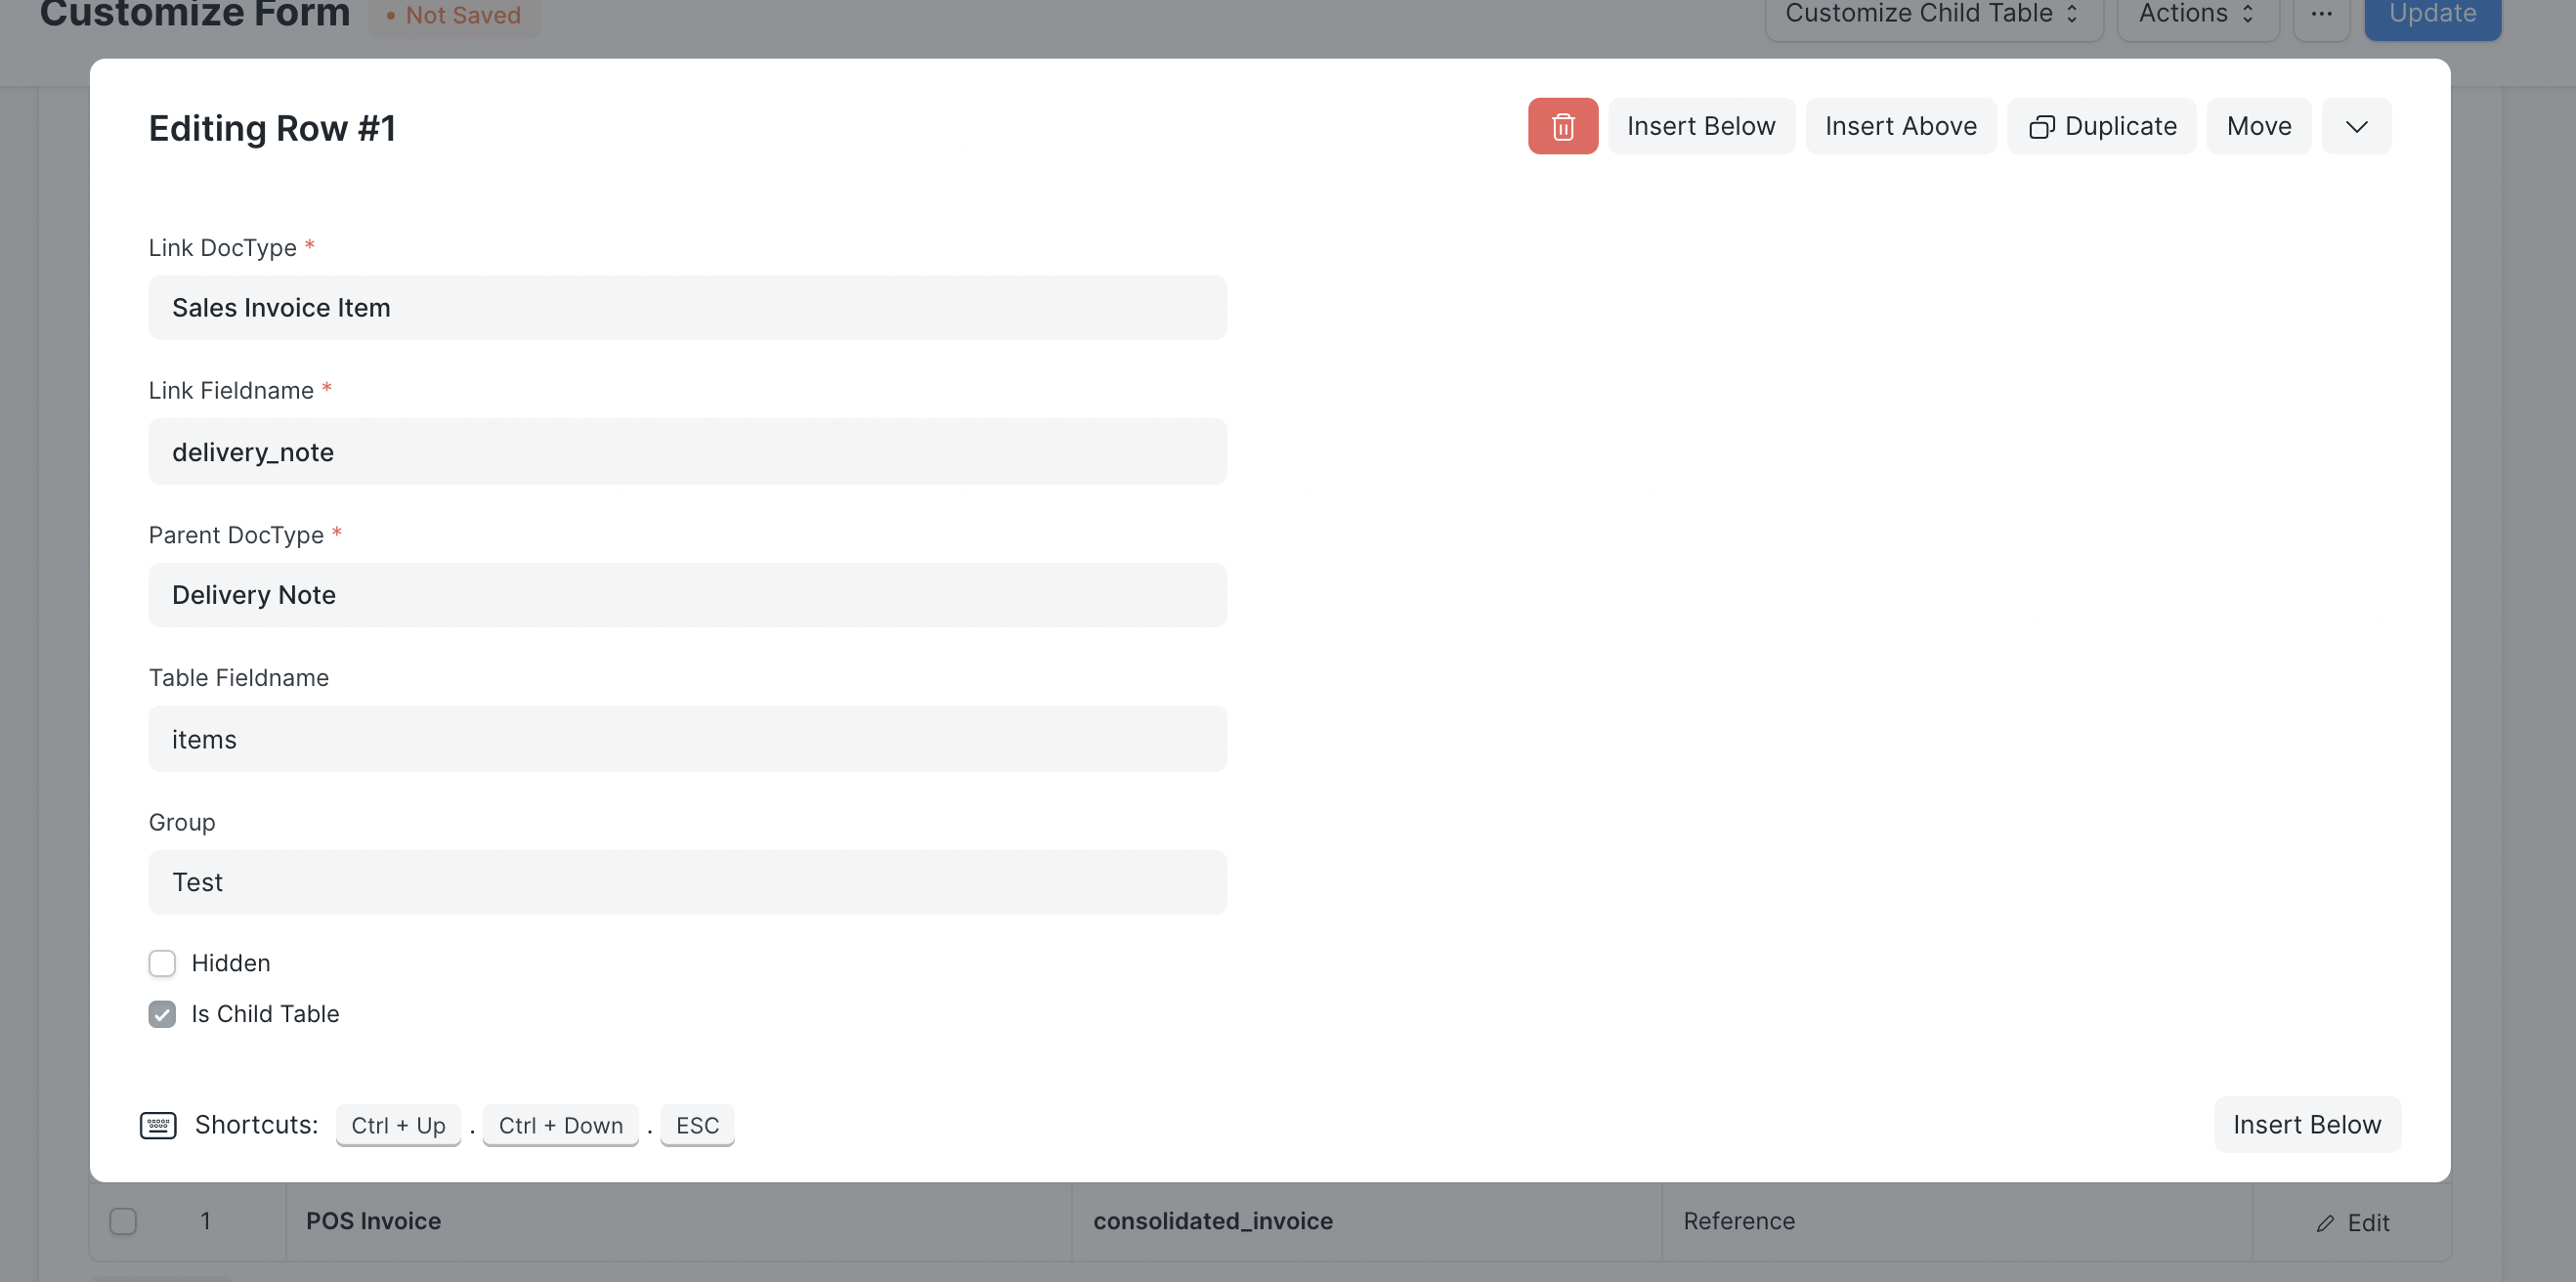Disable the Is Child Table checkbox
Image resolution: width=2576 pixels, height=1282 pixels.
(161, 1012)
